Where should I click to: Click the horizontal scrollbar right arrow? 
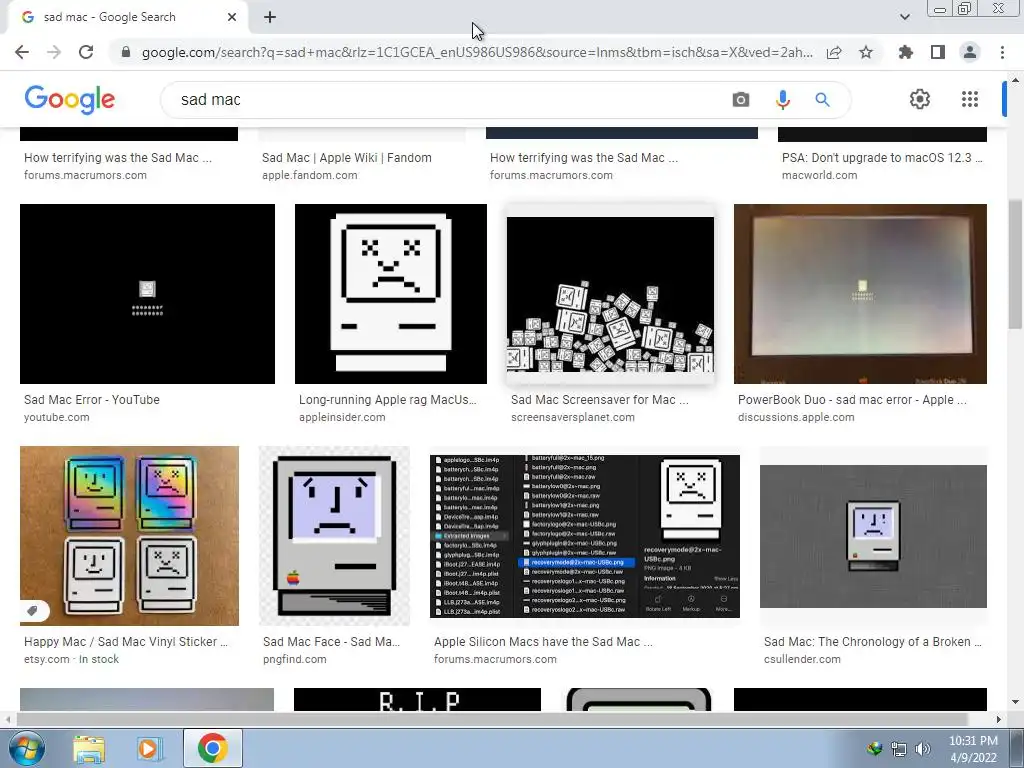point(998,719)
